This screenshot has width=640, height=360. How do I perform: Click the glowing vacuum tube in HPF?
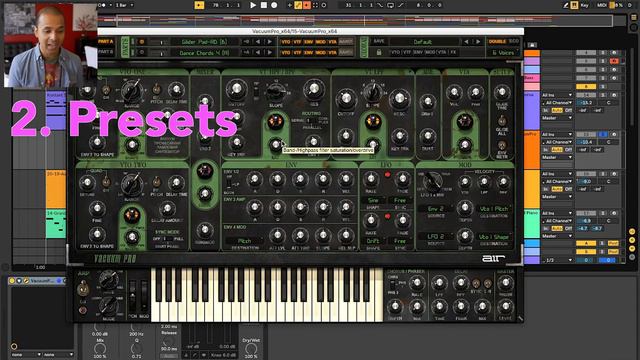tap(276, 121)
